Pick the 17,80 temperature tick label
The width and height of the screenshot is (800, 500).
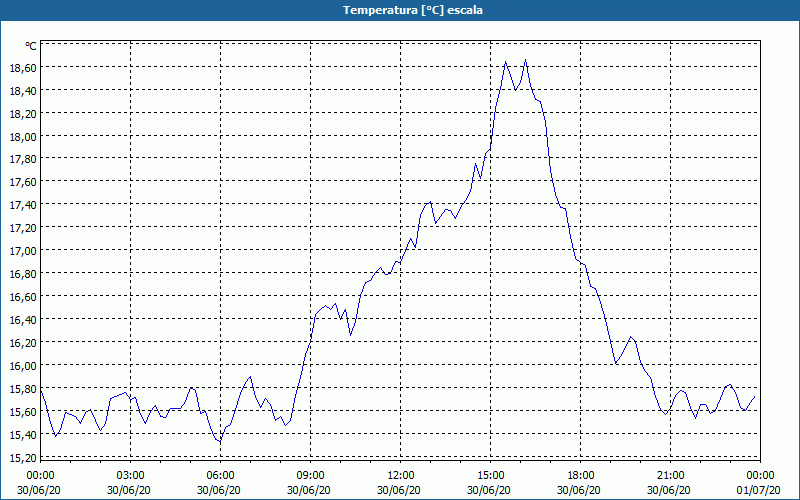click(x=23, y=159)
